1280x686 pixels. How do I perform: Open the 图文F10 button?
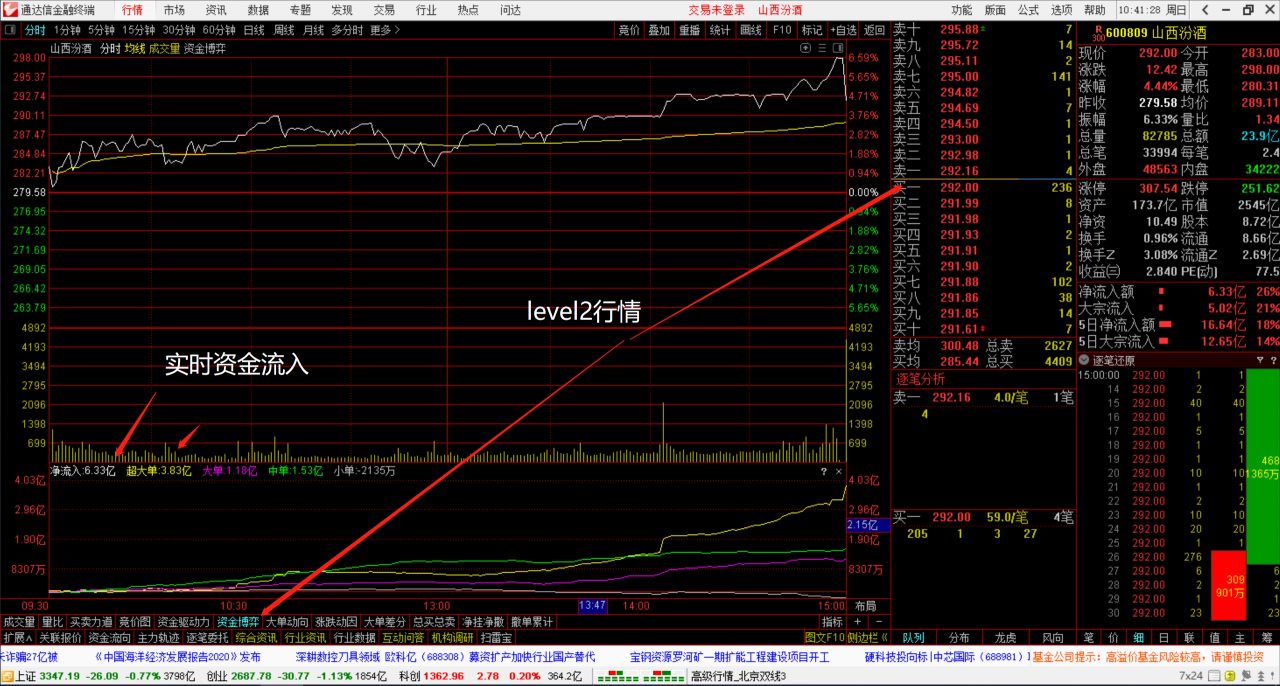pyautogui.click(x=823, y=637)
